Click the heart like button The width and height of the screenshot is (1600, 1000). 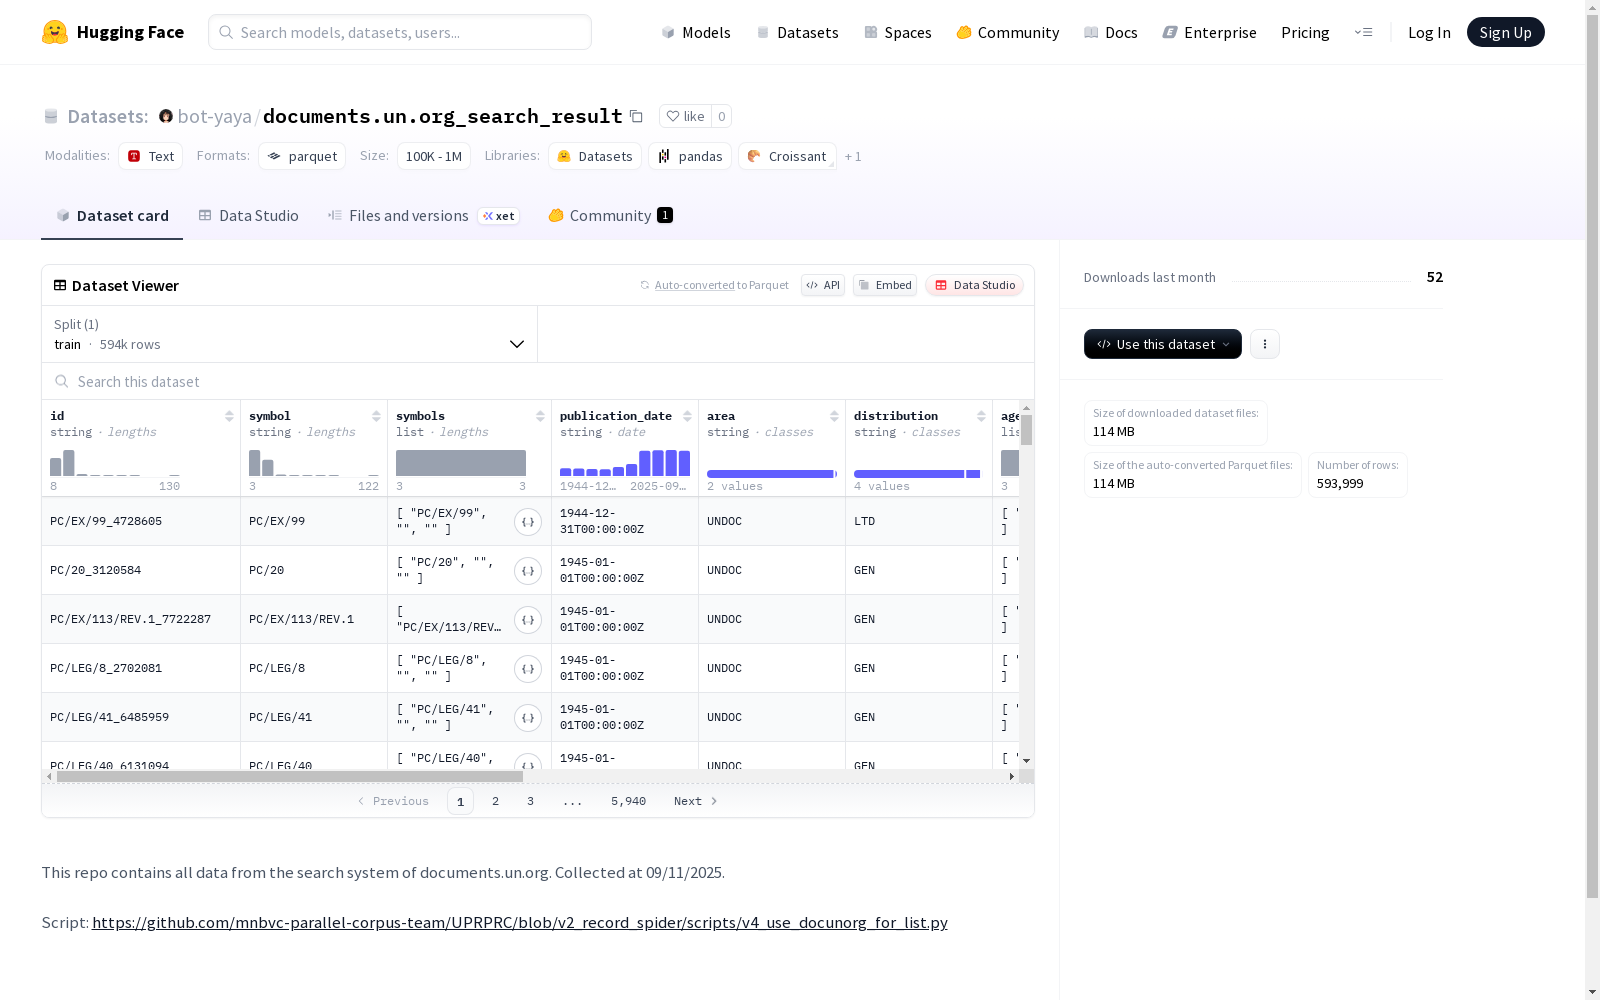(685, 116)
